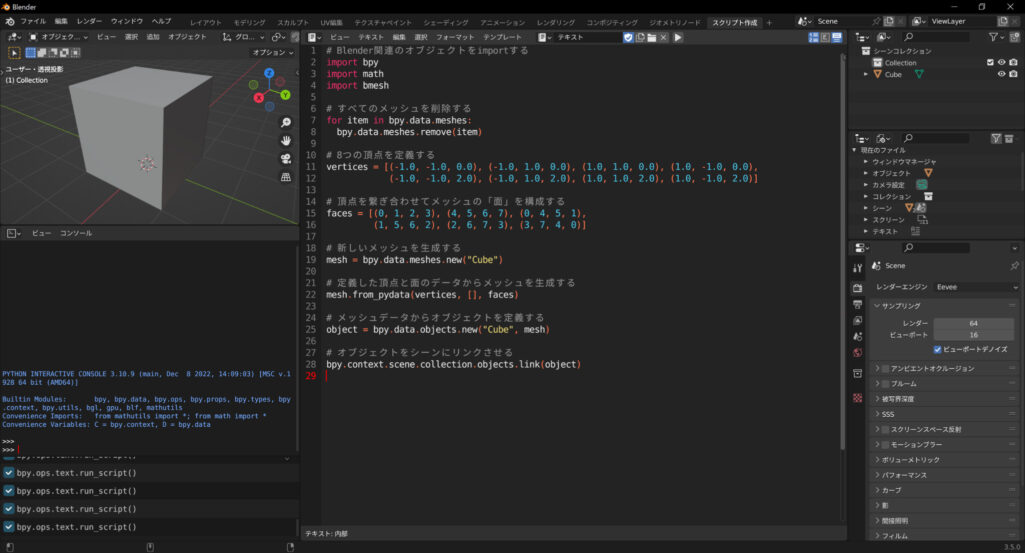
Task: Toggle the fake user shield for the text
Action: pos(628,37)
